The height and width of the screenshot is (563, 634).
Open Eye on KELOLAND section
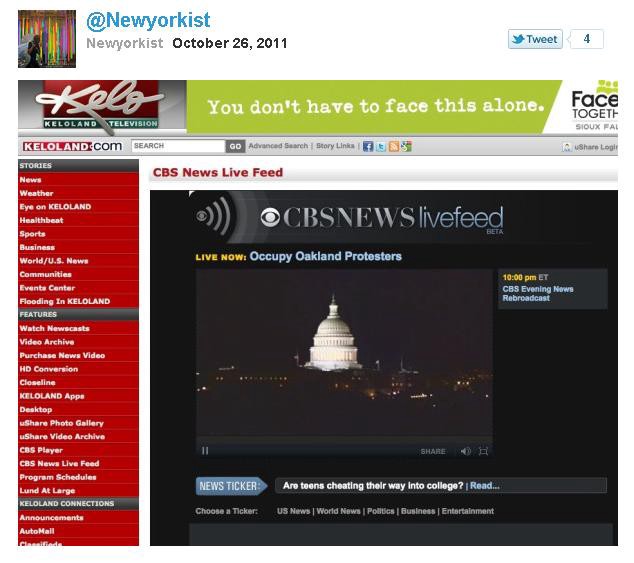point(78,207)
